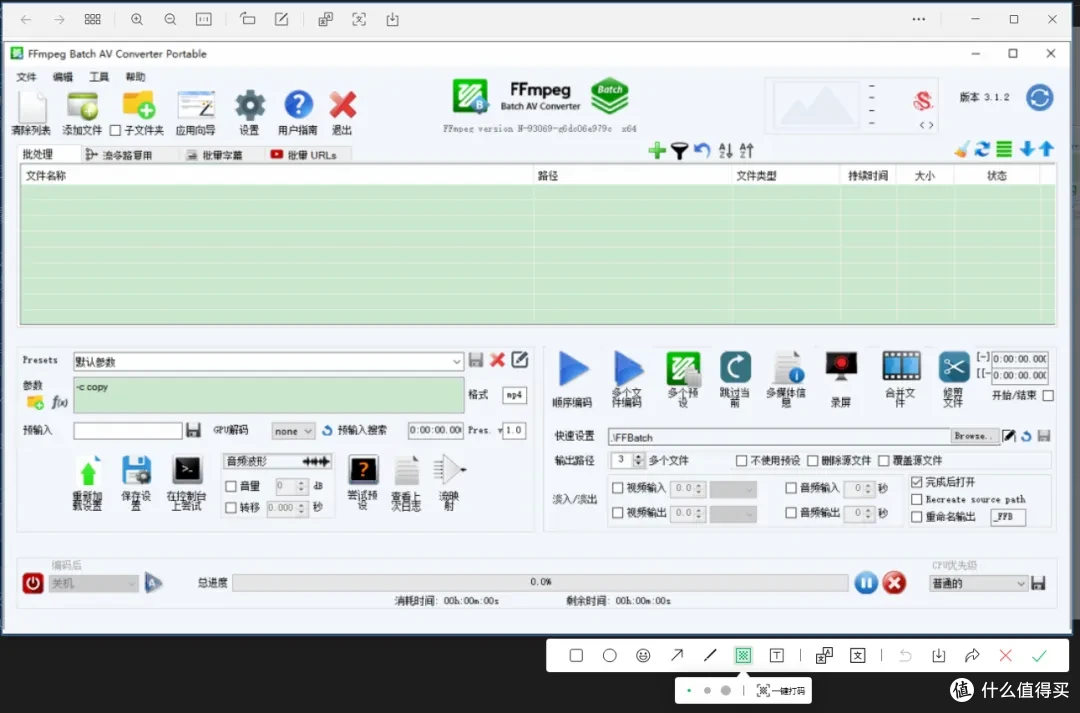Image resolution: width=1080 pixels, height=713 pixels.
Task: Click 清除列表 blank page icon
Action: click(x=32, y=107)
